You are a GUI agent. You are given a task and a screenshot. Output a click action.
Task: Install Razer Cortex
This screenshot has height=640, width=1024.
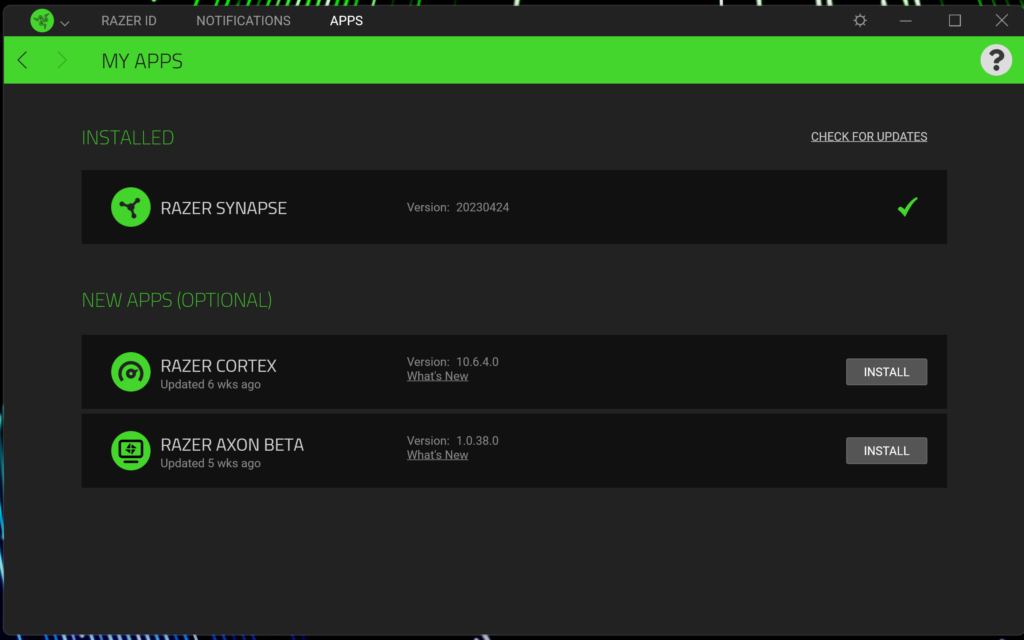pyautogui.click(x=886, y=372)
